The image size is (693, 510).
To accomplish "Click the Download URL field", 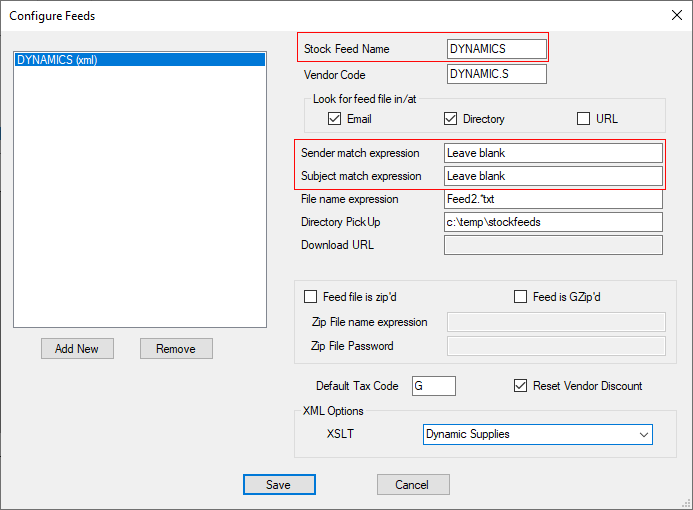I will click(553, 245).
